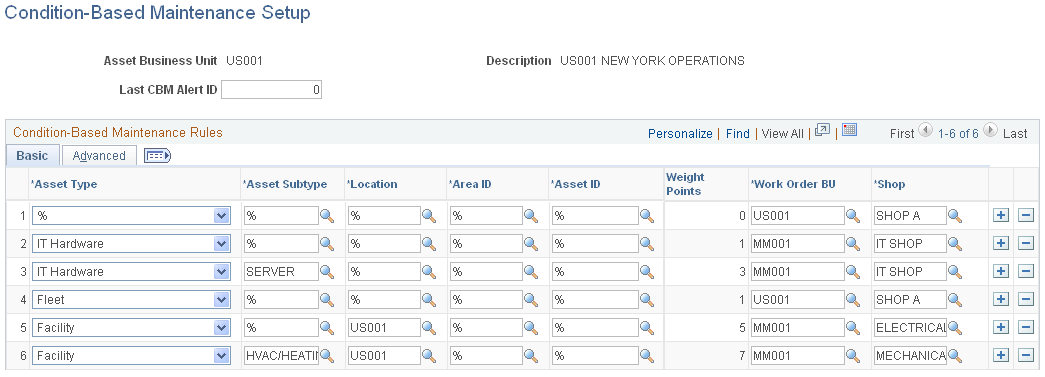Download grid to spreadsheet icon
Image resolution: width=1045 pixels, height=377 pixels.
click(849, 130)
